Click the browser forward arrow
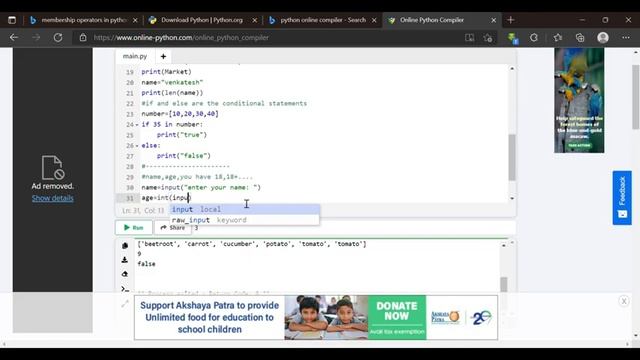Viewport: 640px width, 360px height. point(36,38)
